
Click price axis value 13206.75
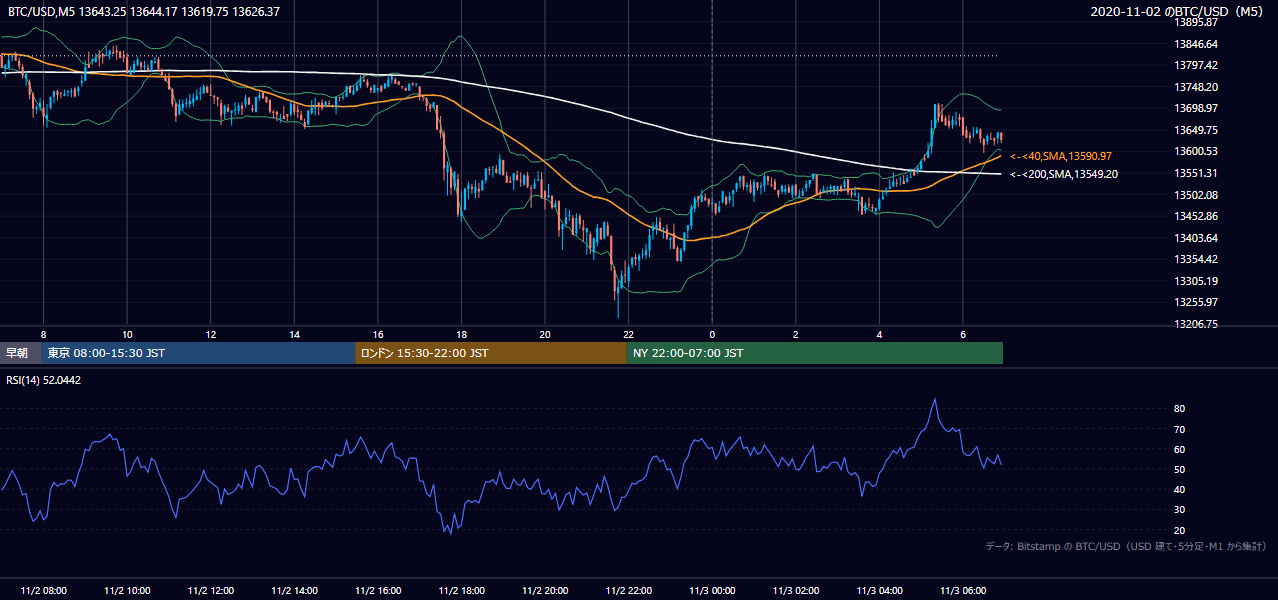[x=1196, y=324]
